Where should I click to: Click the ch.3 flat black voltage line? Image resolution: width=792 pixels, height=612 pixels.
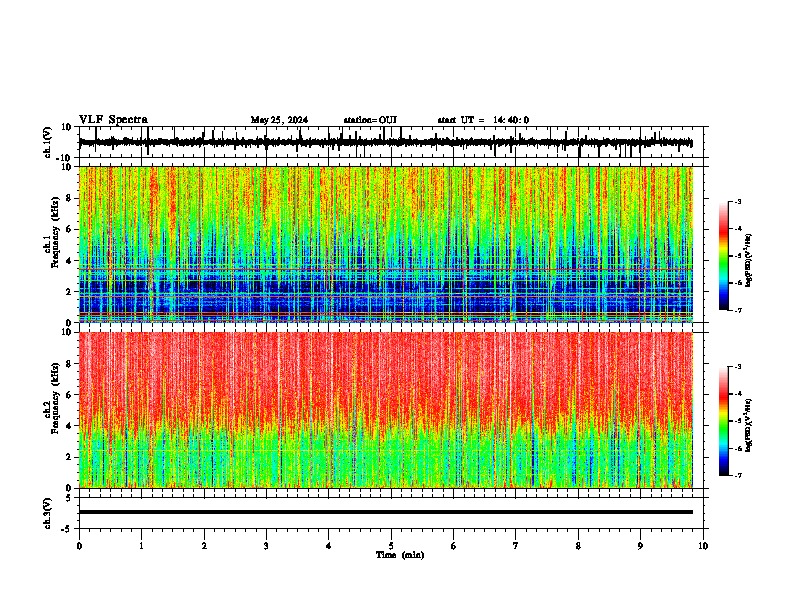click(x=386, y=512)
